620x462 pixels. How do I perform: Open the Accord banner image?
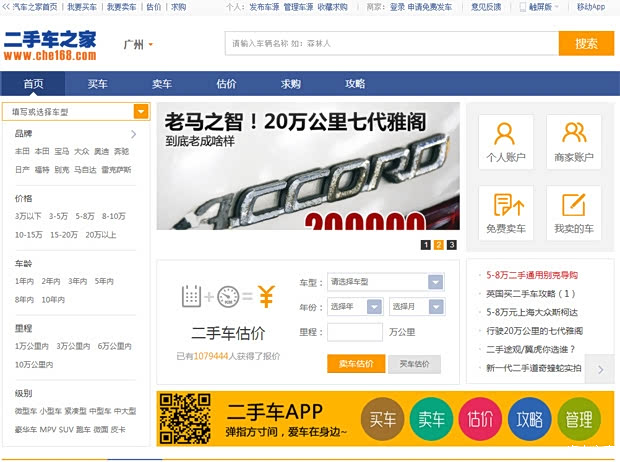point(308,166)
